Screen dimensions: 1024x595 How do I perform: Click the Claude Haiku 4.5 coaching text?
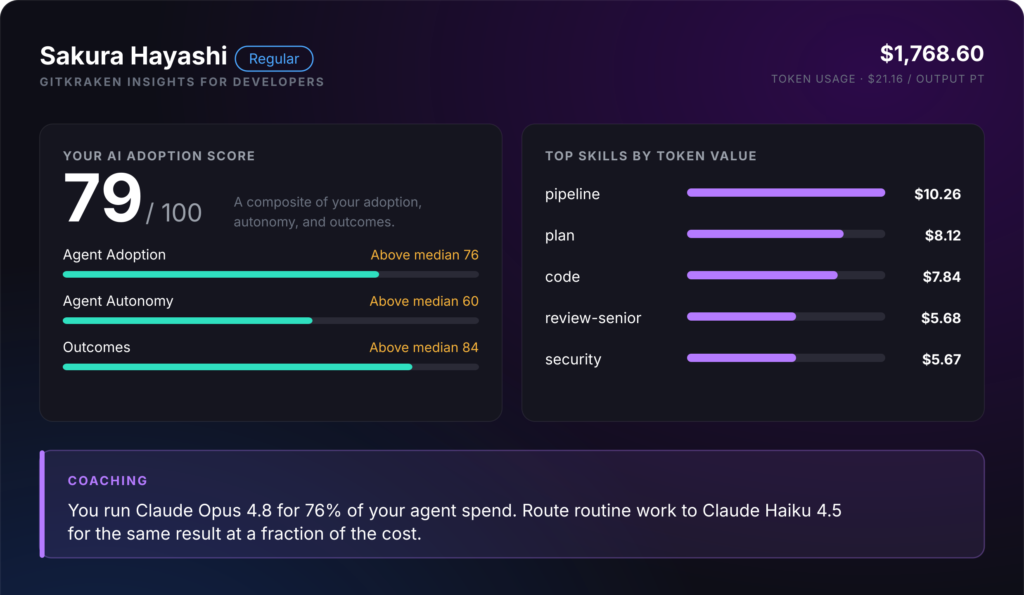coord(772,510)
